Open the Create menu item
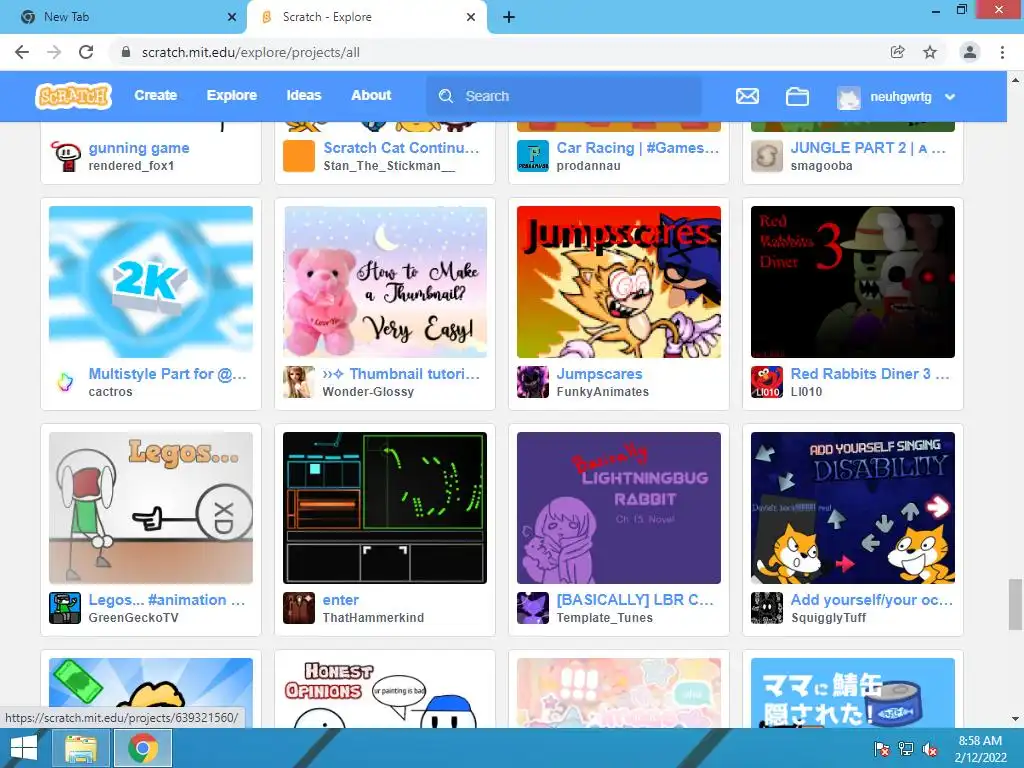The width and height of the screenshot is (1024, 768). click(x=155, y=95)
